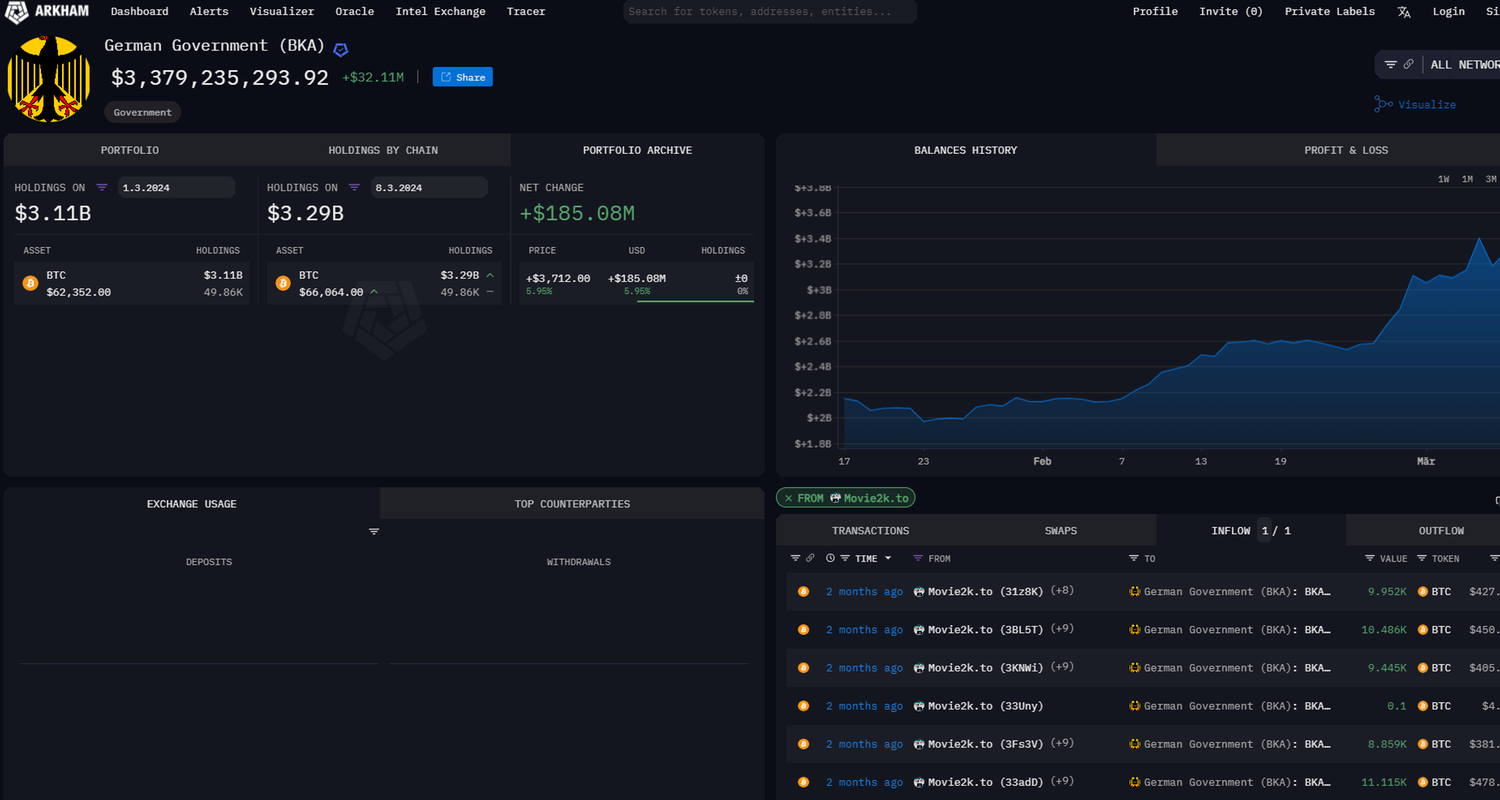This screenshot has height=800, width=1500.
Task: Click the clock icon in the TIME column
Action: pyautogui.click(x=830, y=558)
